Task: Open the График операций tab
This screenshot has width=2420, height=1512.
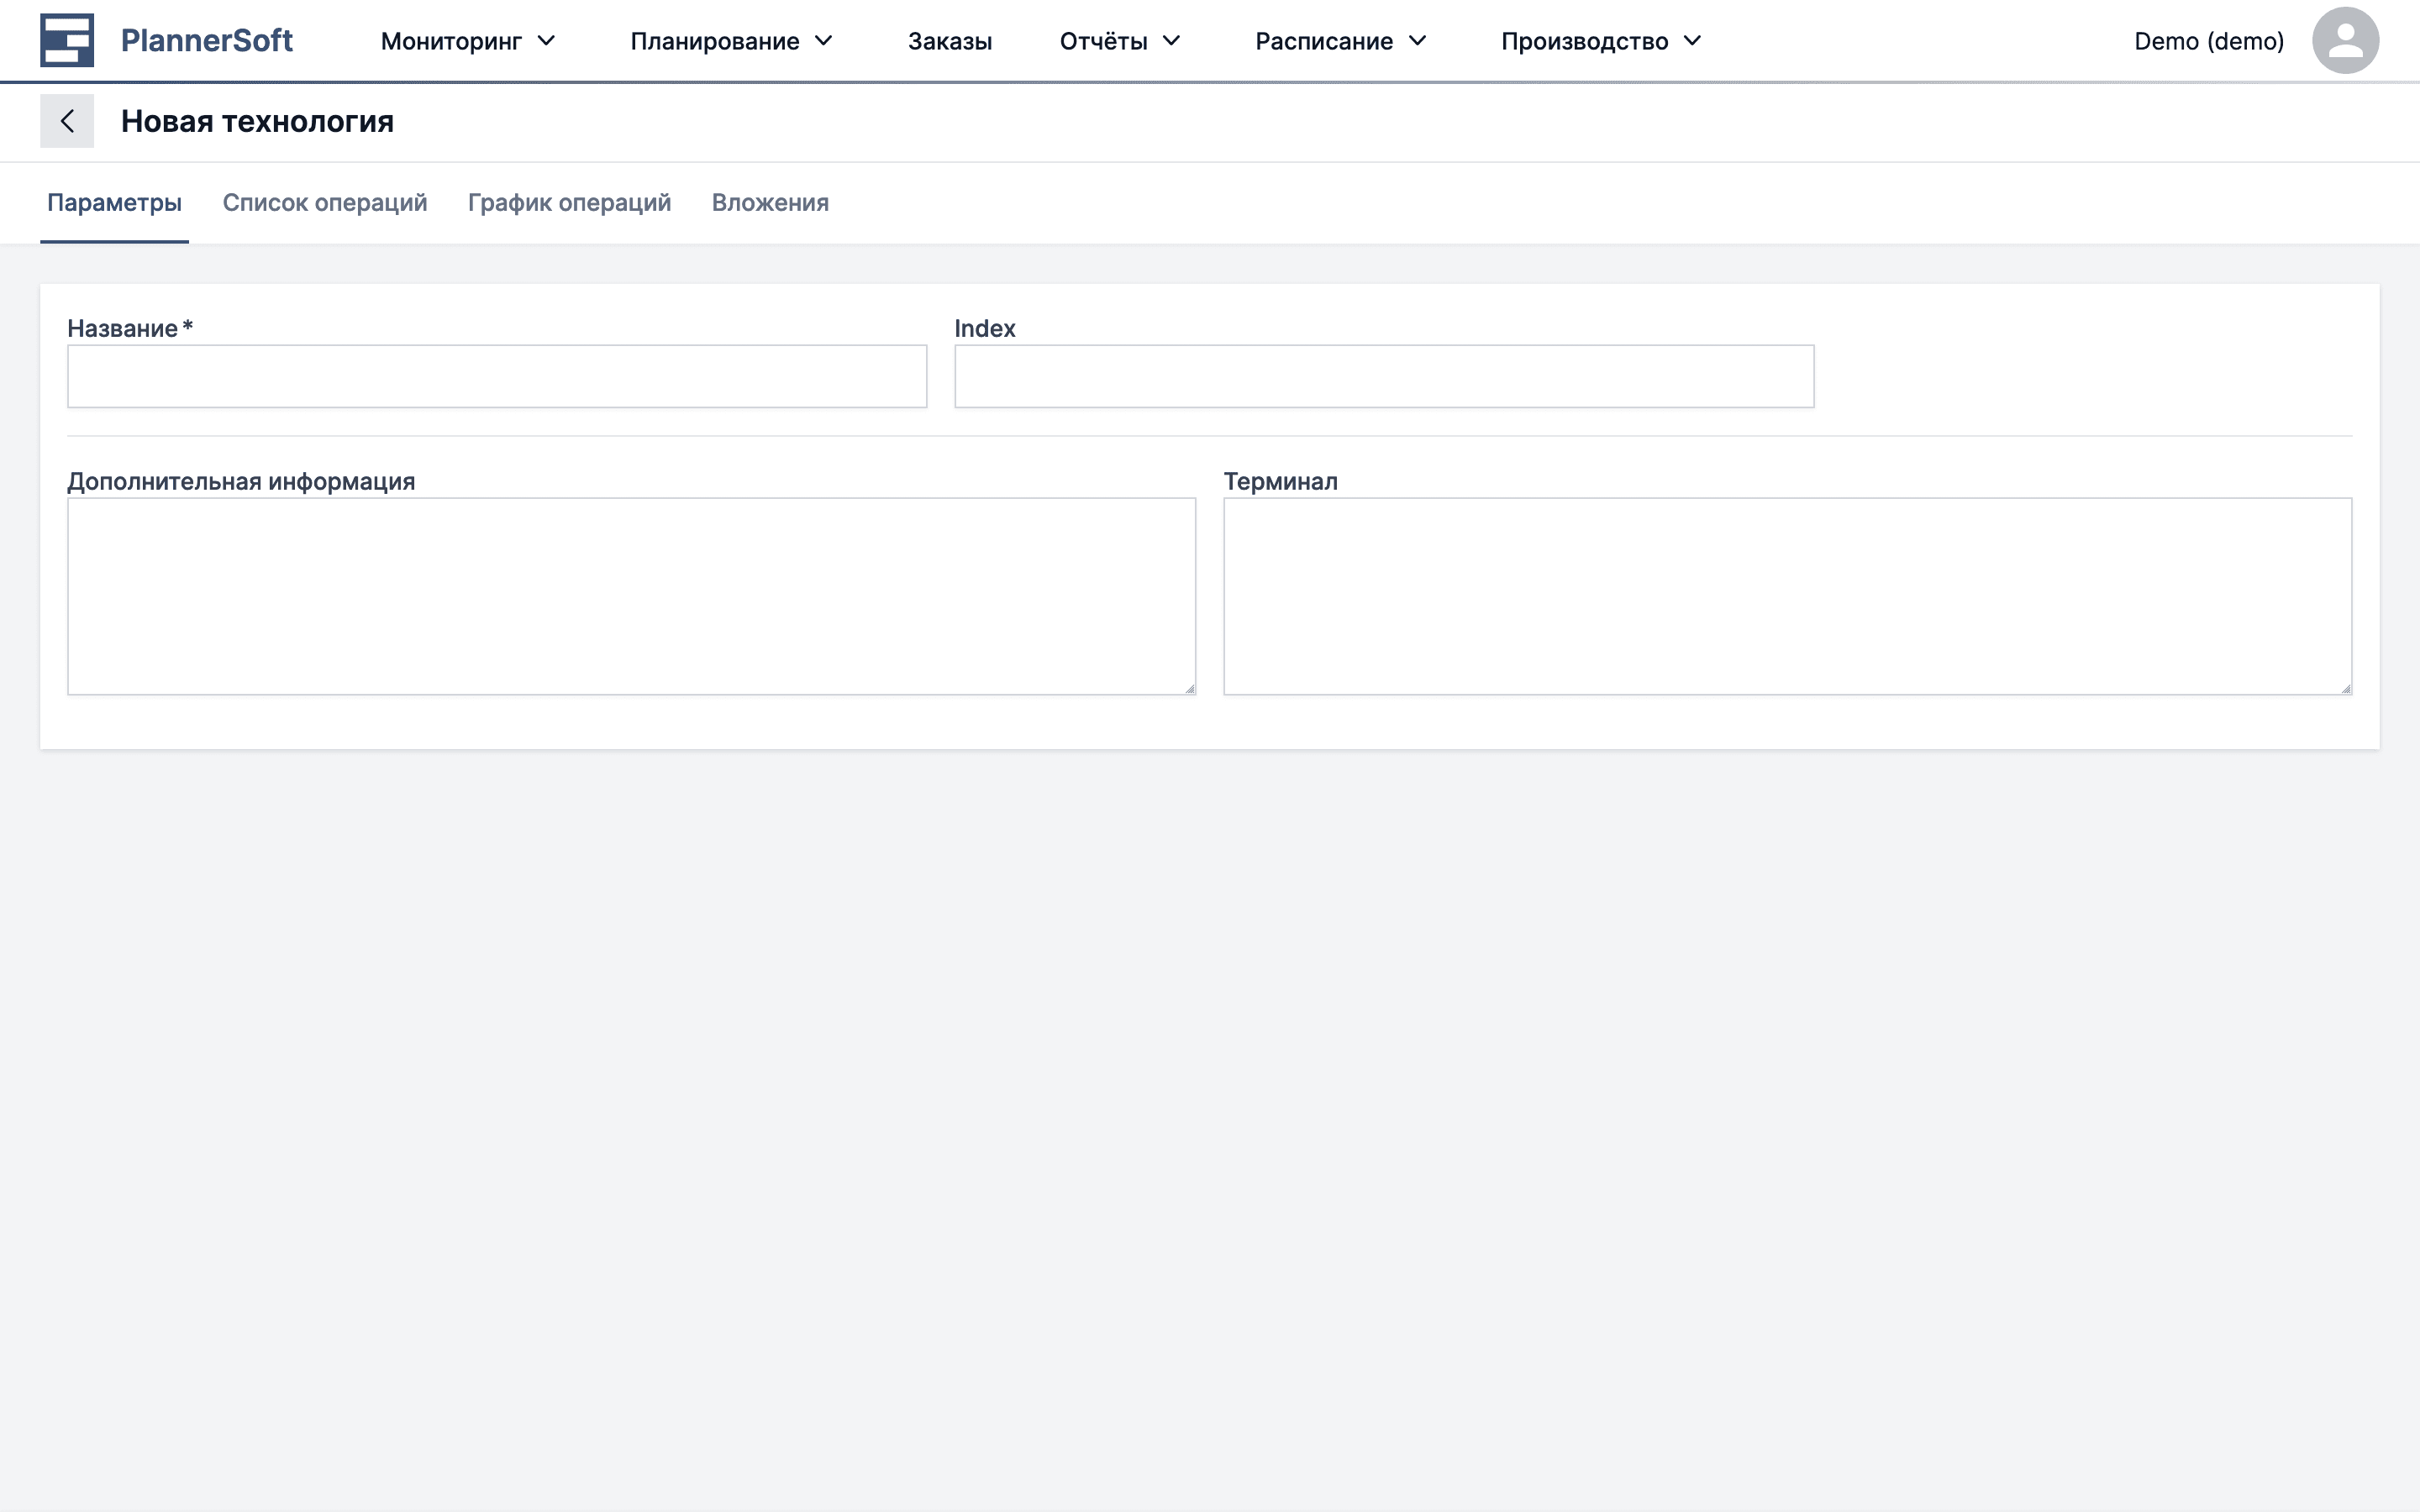Action: coord(568,203)
